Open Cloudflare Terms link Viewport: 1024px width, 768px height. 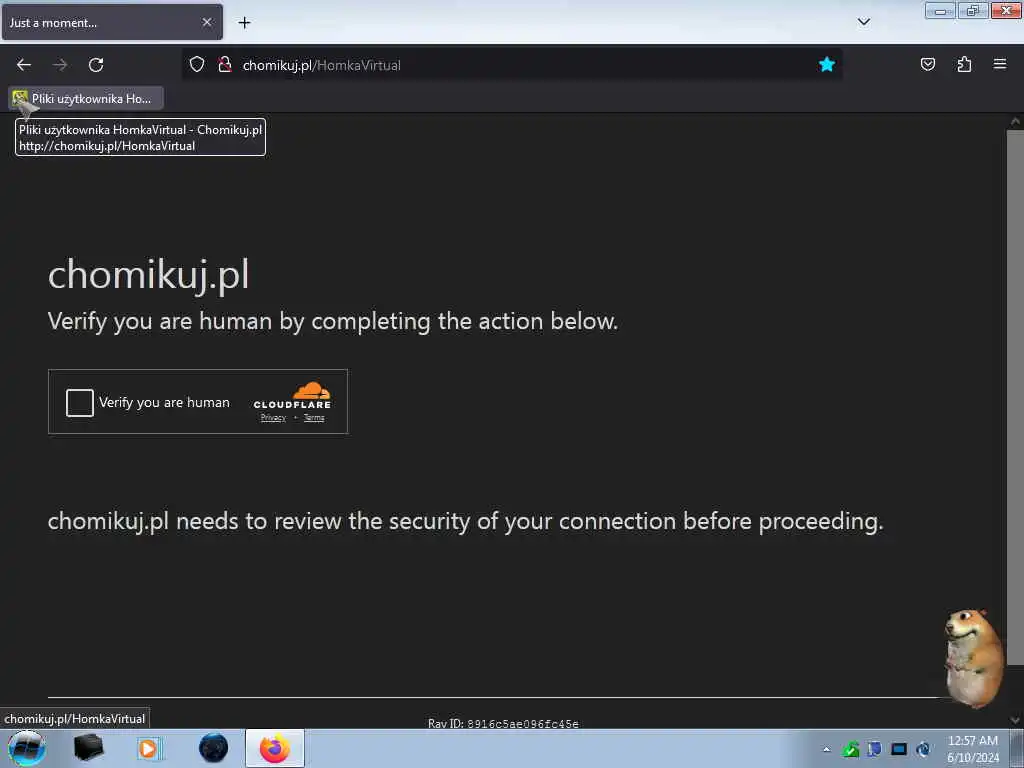pyautogui.click(x=314, y=418)
